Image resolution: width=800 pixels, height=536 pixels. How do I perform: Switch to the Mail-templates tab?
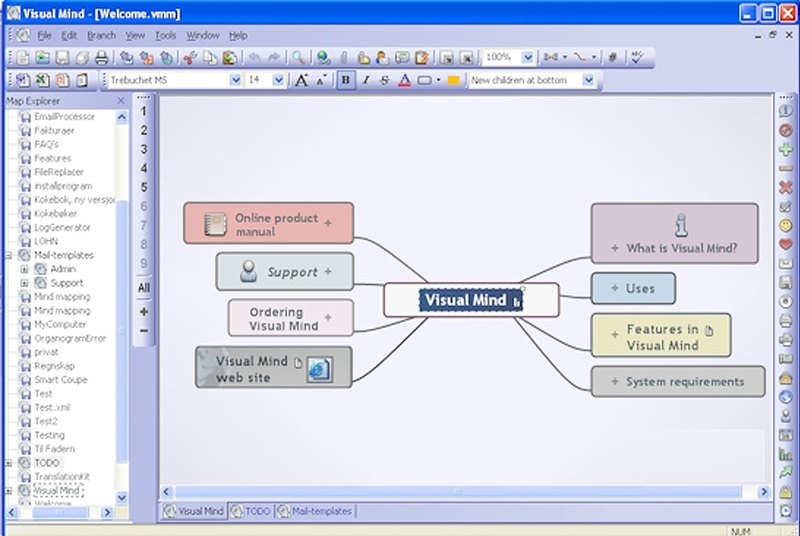click(x=315, y=511)
